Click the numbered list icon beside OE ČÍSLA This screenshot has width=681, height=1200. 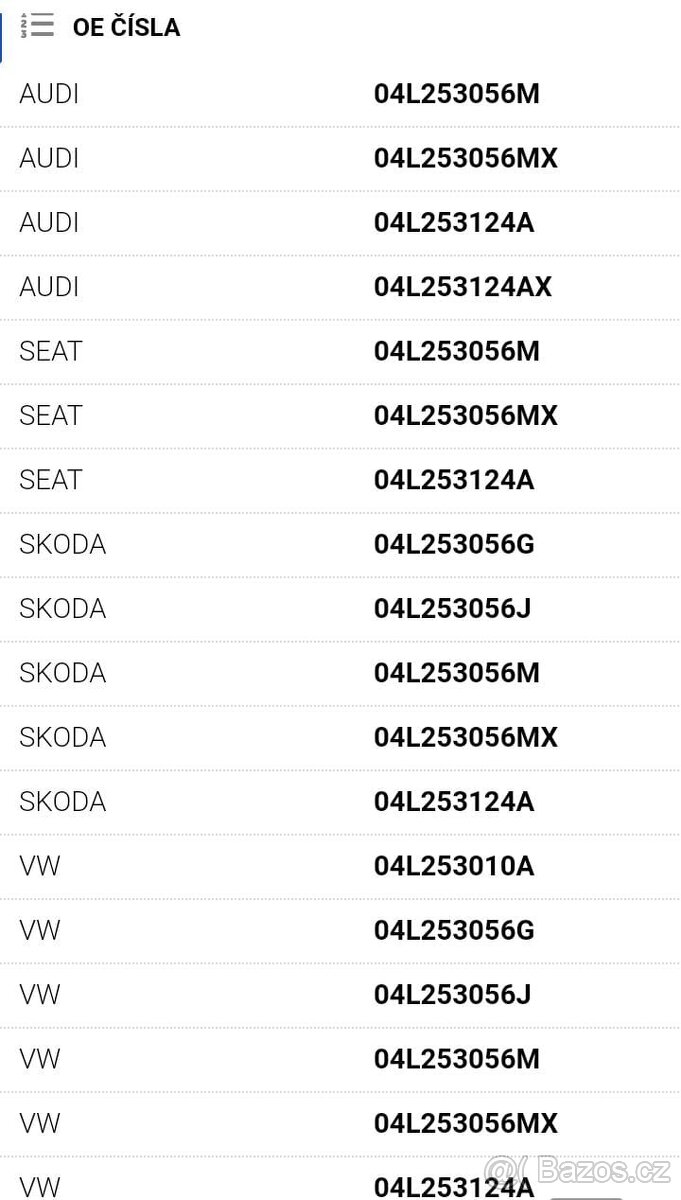[x=37, y=26]
